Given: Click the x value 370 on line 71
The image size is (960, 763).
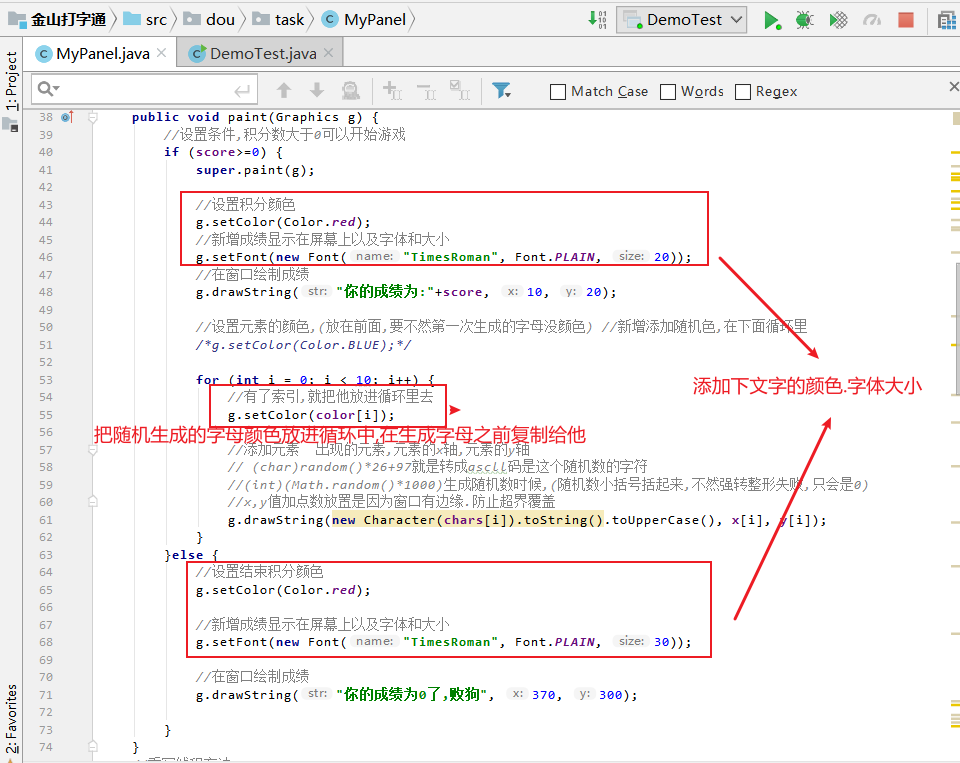Looking at the screenshot, I should (544, 695).
